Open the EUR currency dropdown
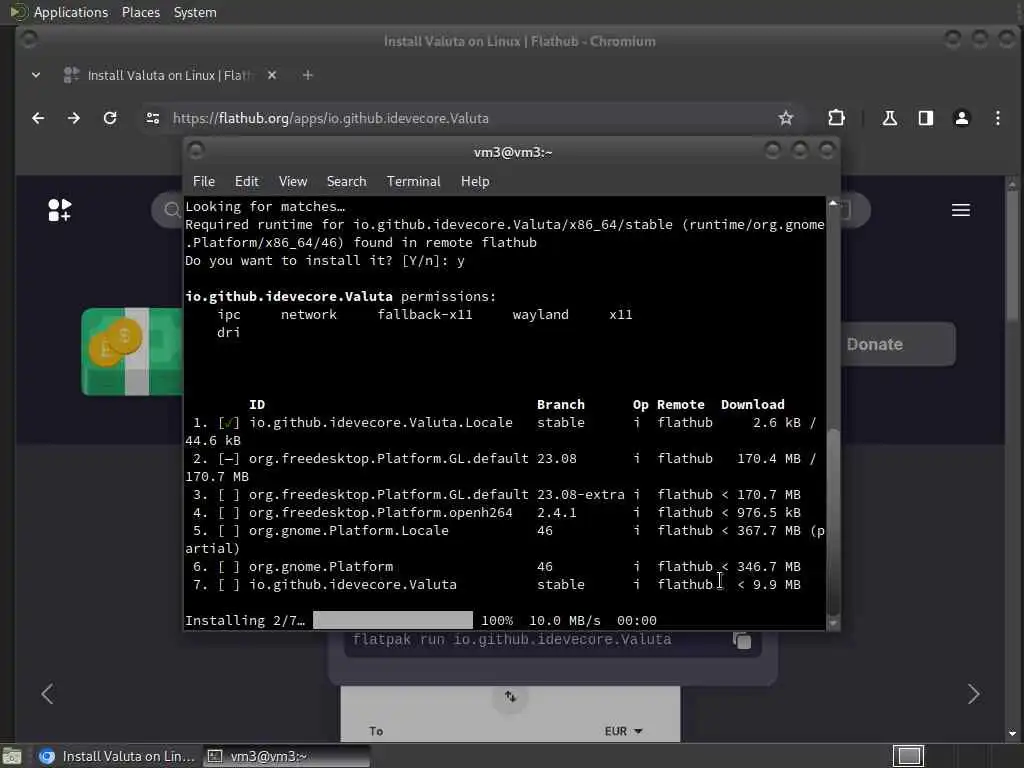This screenshot has height=768, width=1024. point(623,731)
